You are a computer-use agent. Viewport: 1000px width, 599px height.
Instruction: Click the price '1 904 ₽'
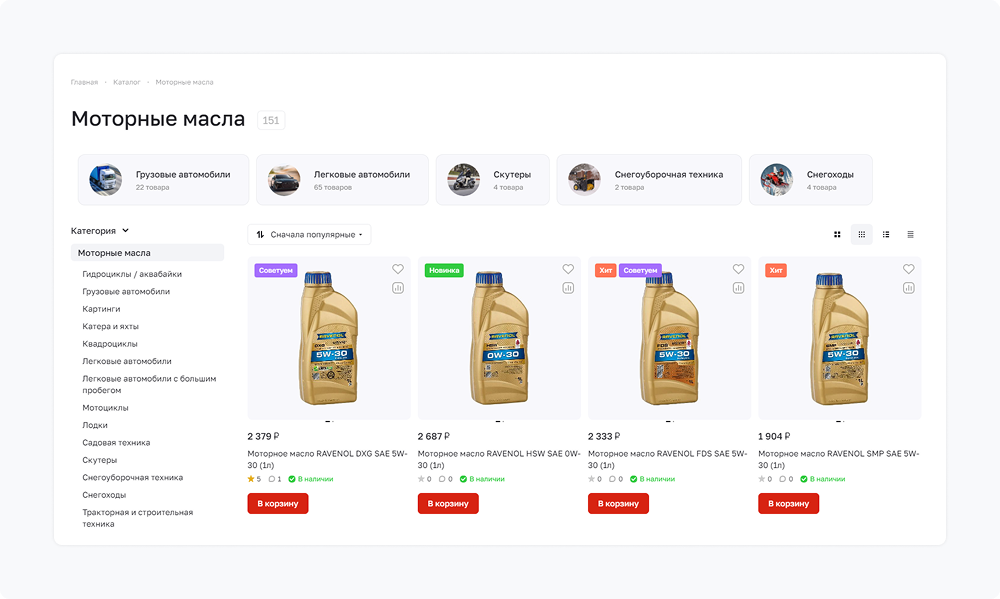[774, 436]
